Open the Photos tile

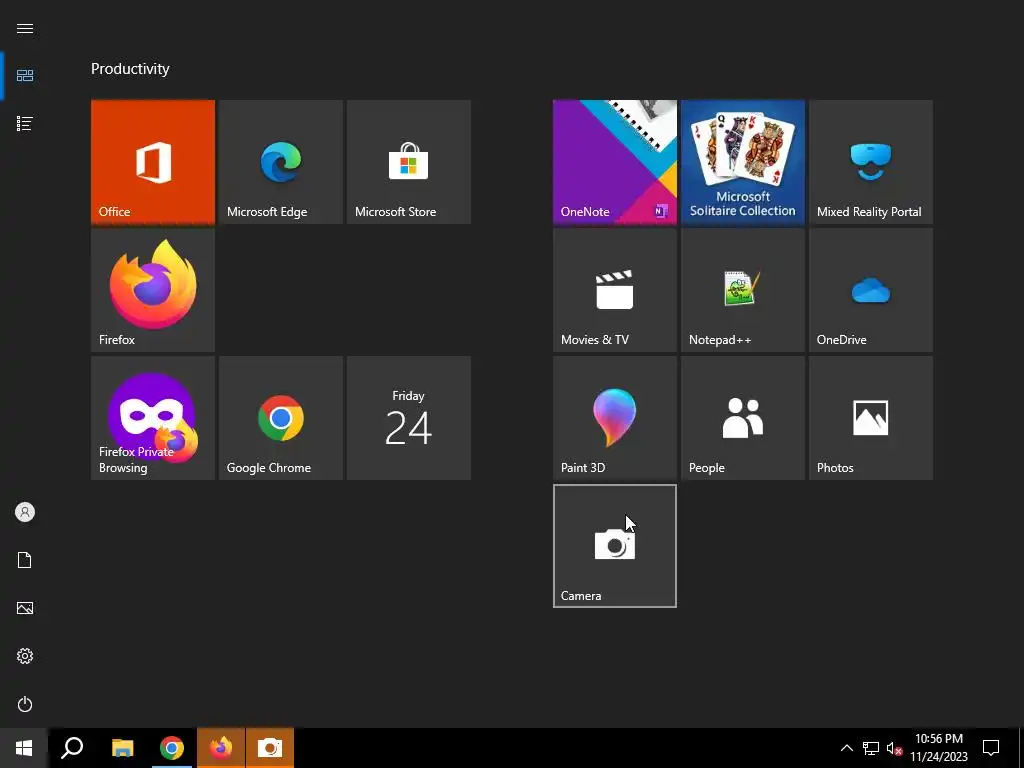[x=871, y=418]
